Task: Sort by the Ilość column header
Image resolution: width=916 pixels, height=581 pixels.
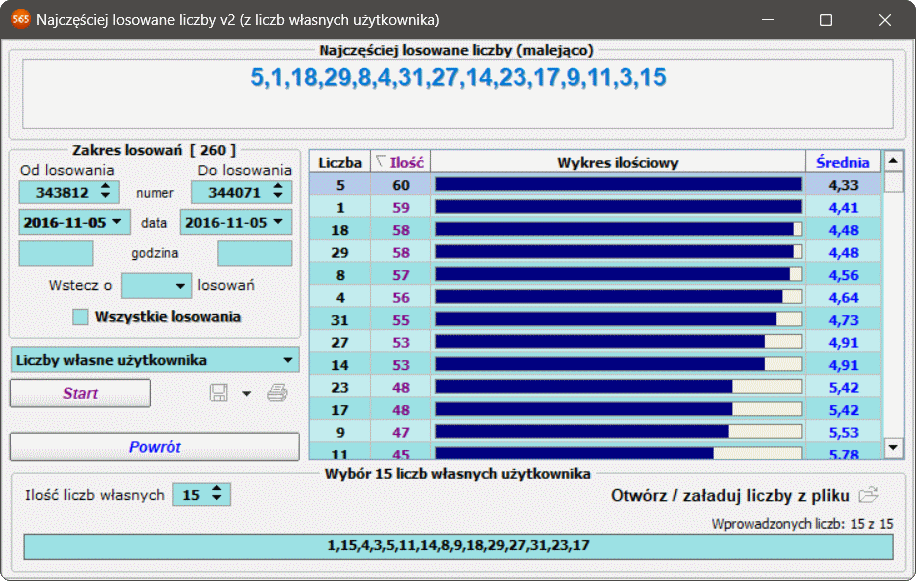Action: click(401, 162)
